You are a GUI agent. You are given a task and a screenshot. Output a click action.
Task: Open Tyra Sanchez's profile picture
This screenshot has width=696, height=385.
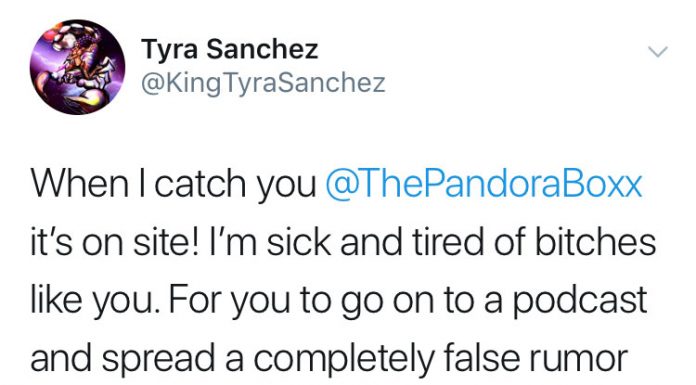(x=77, y=67)
